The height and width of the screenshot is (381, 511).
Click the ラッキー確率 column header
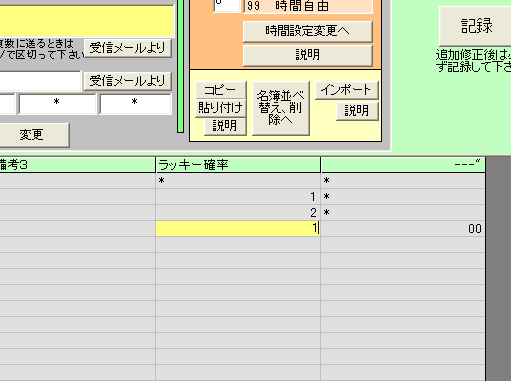pos(238,165)
